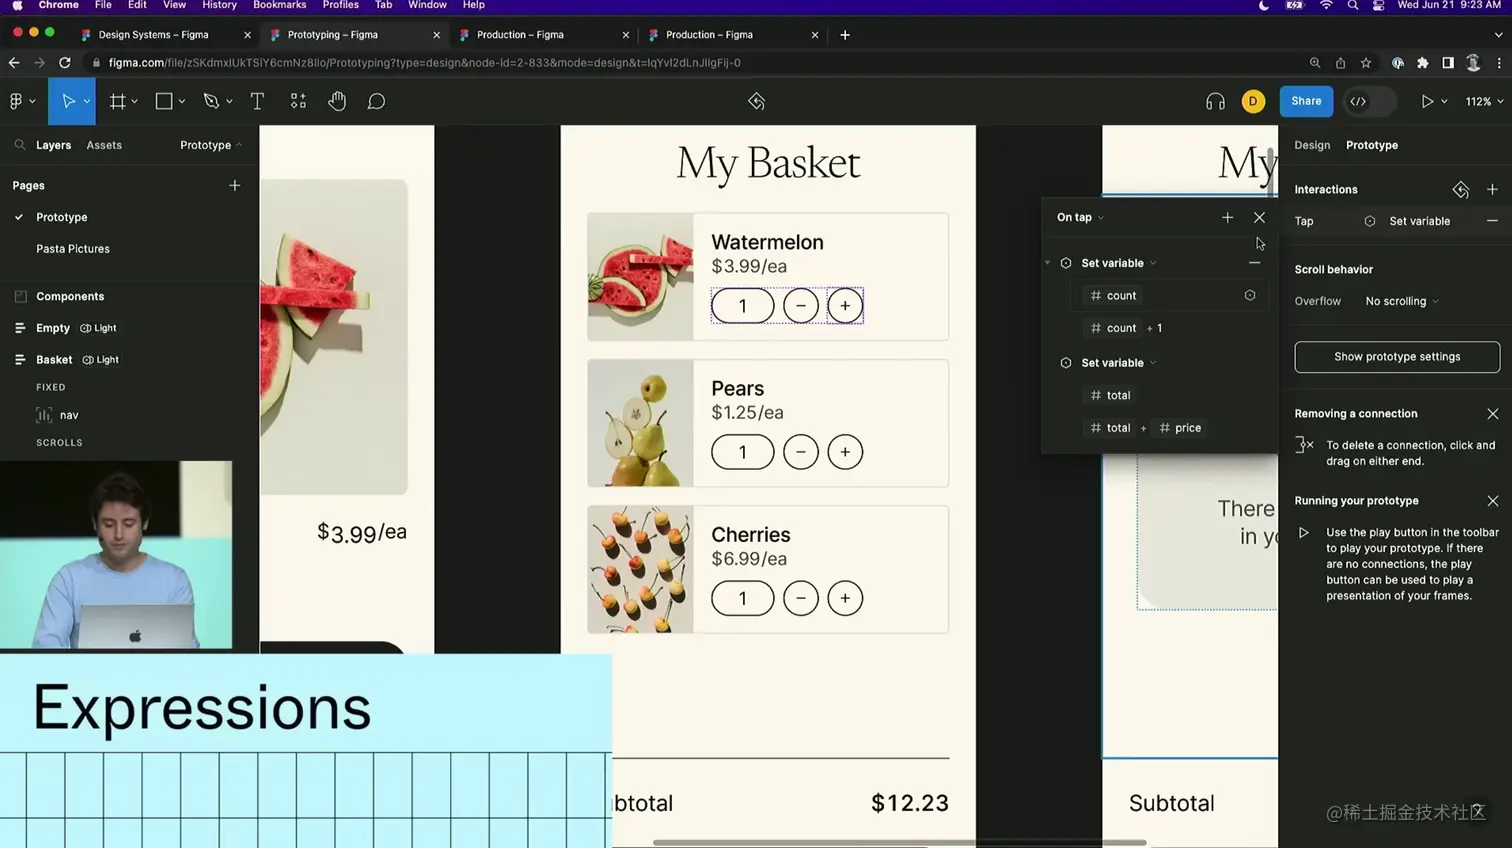Select the Pen tool
Screen dimensions: 1512x848
coord(210,101)
